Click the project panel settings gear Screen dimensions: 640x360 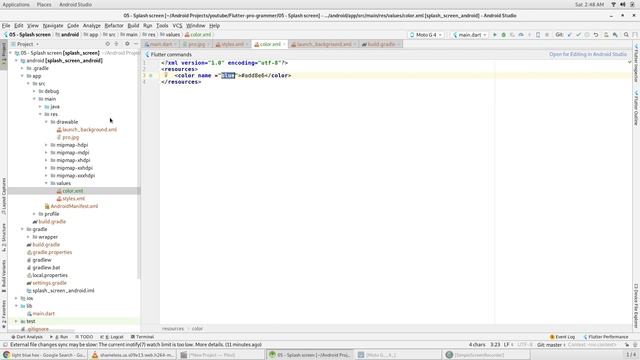tap(127, 44)
